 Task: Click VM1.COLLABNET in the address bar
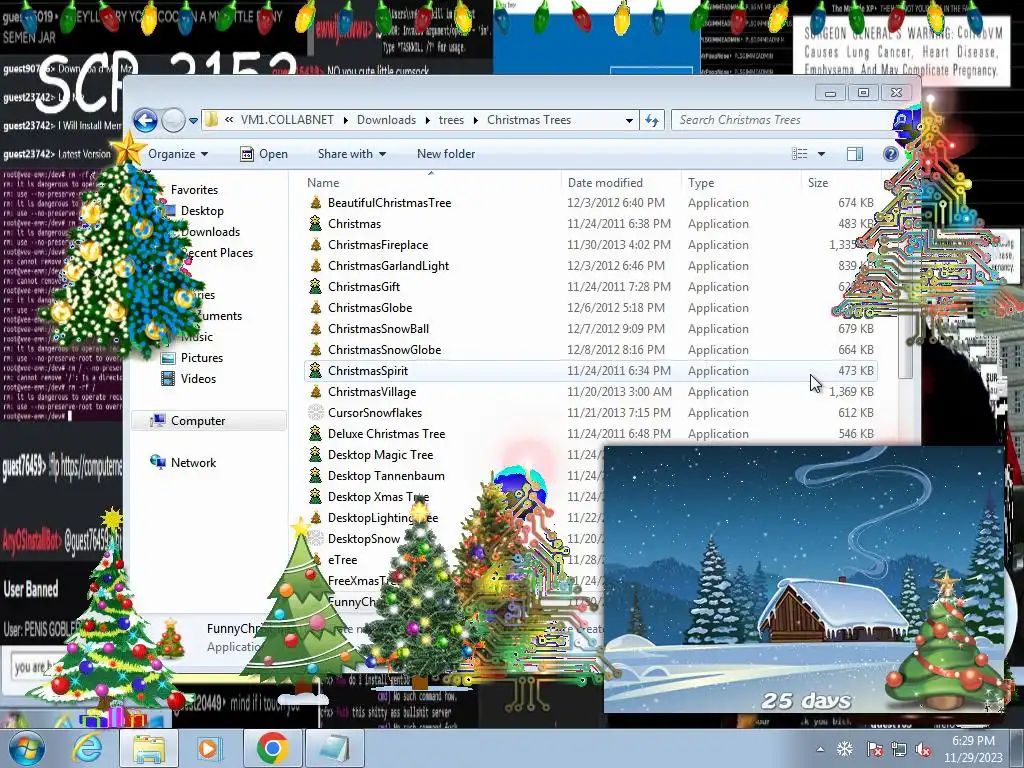(x=287, y=120)
